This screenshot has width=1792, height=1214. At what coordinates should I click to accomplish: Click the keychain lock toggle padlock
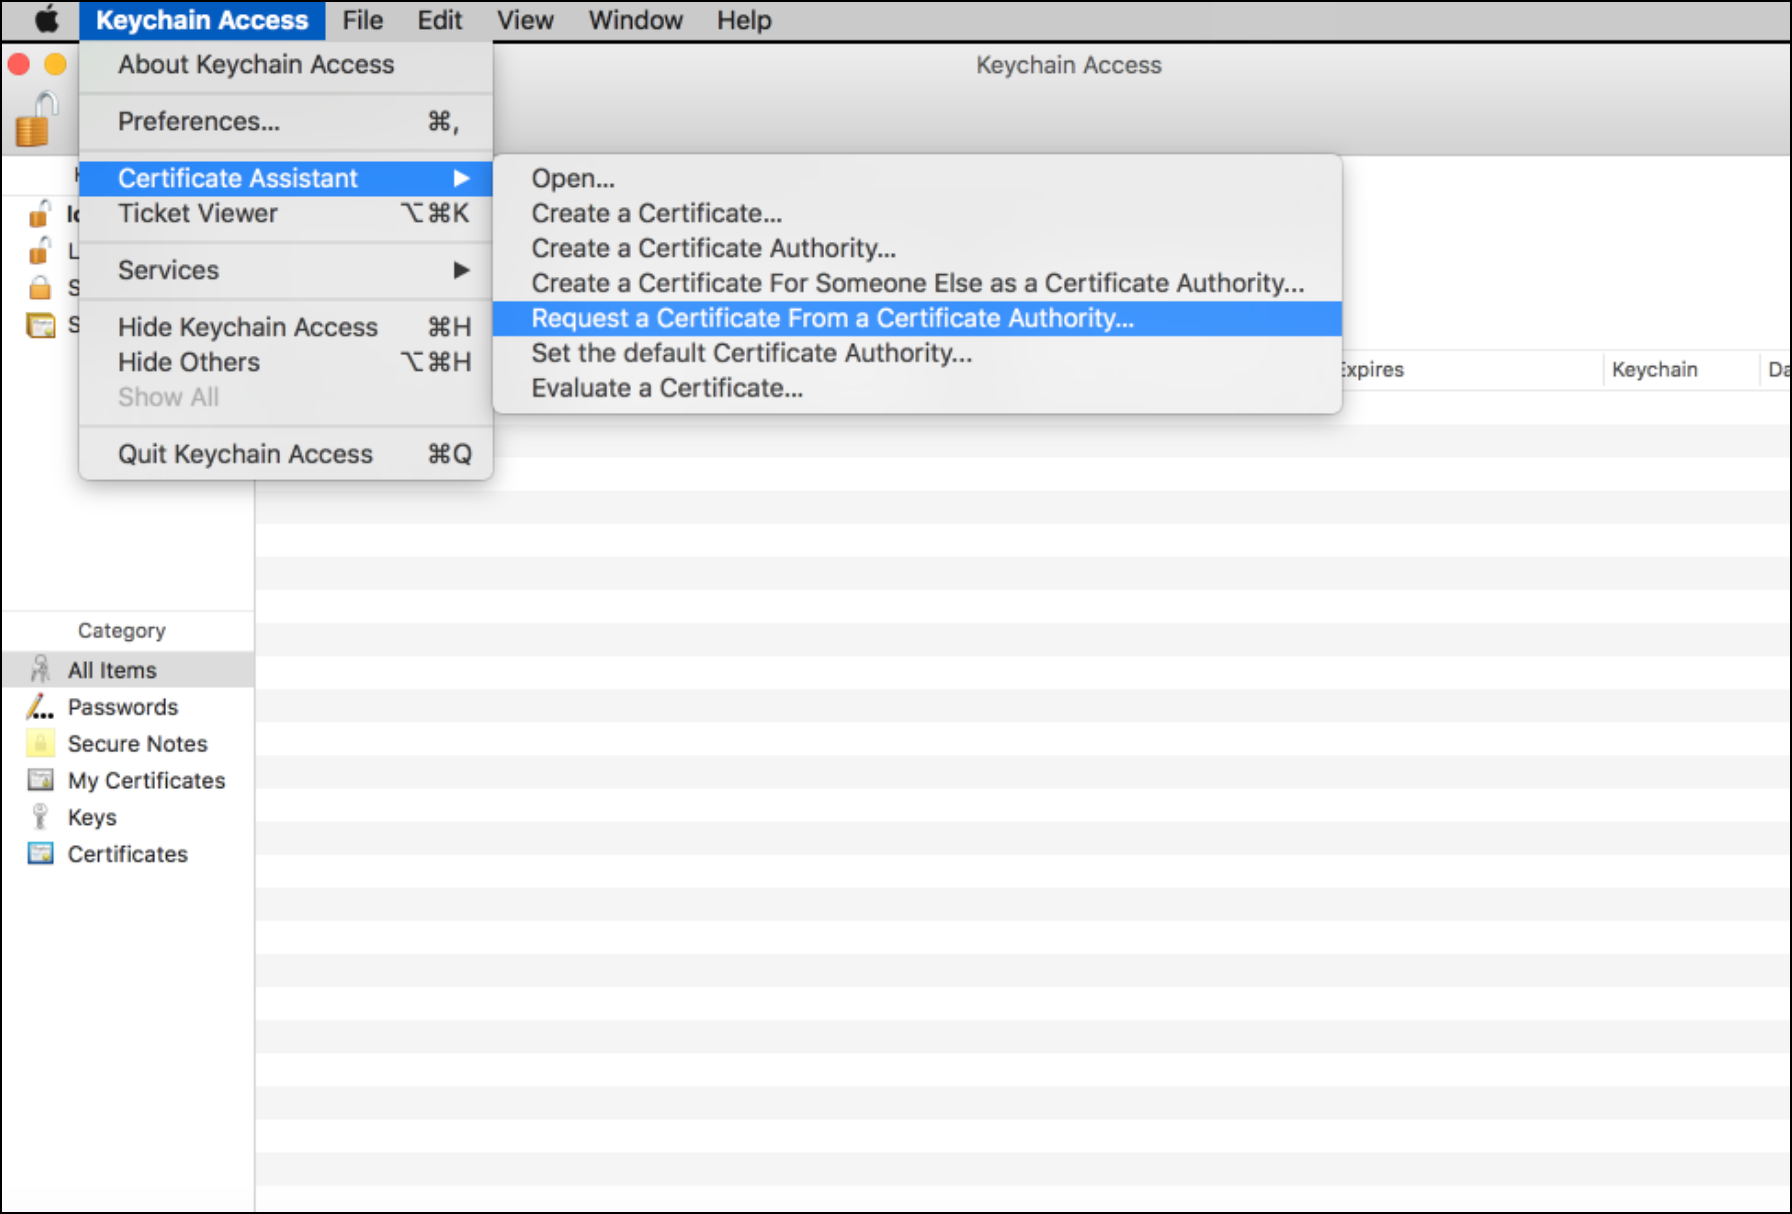pyautogui.click(x=36, y=120)
